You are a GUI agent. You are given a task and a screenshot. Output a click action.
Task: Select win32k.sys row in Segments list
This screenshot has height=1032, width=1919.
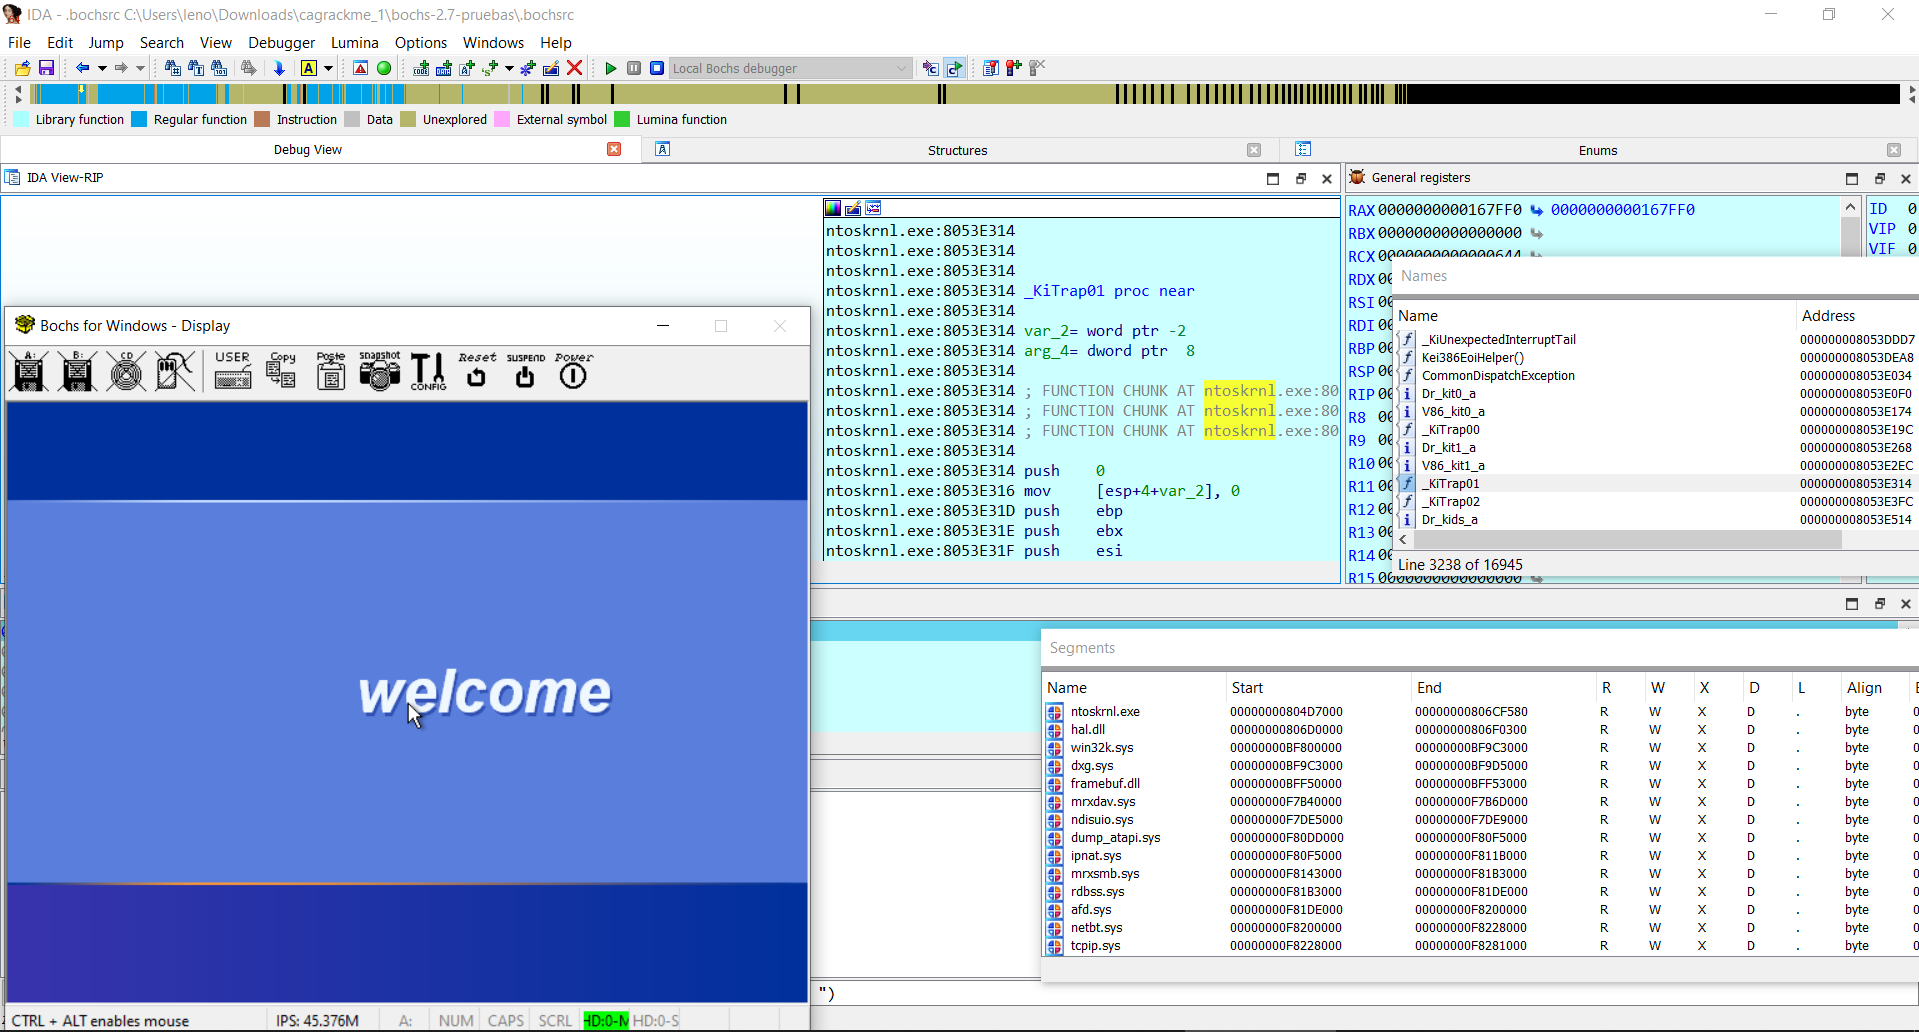(1480, 747)
